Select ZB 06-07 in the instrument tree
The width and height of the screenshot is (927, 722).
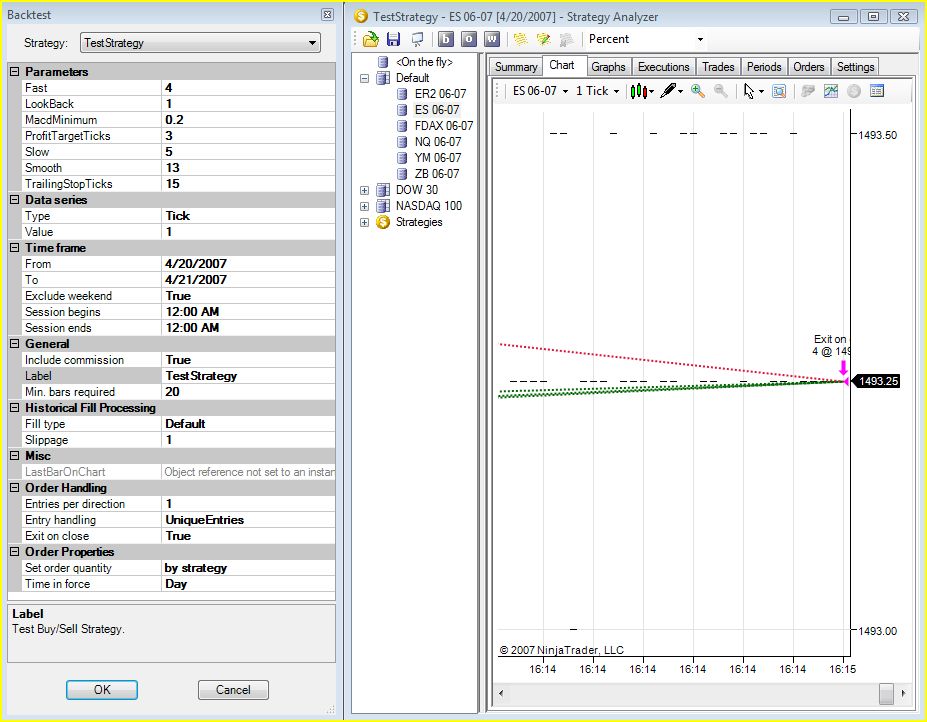[x=437, y=174]
